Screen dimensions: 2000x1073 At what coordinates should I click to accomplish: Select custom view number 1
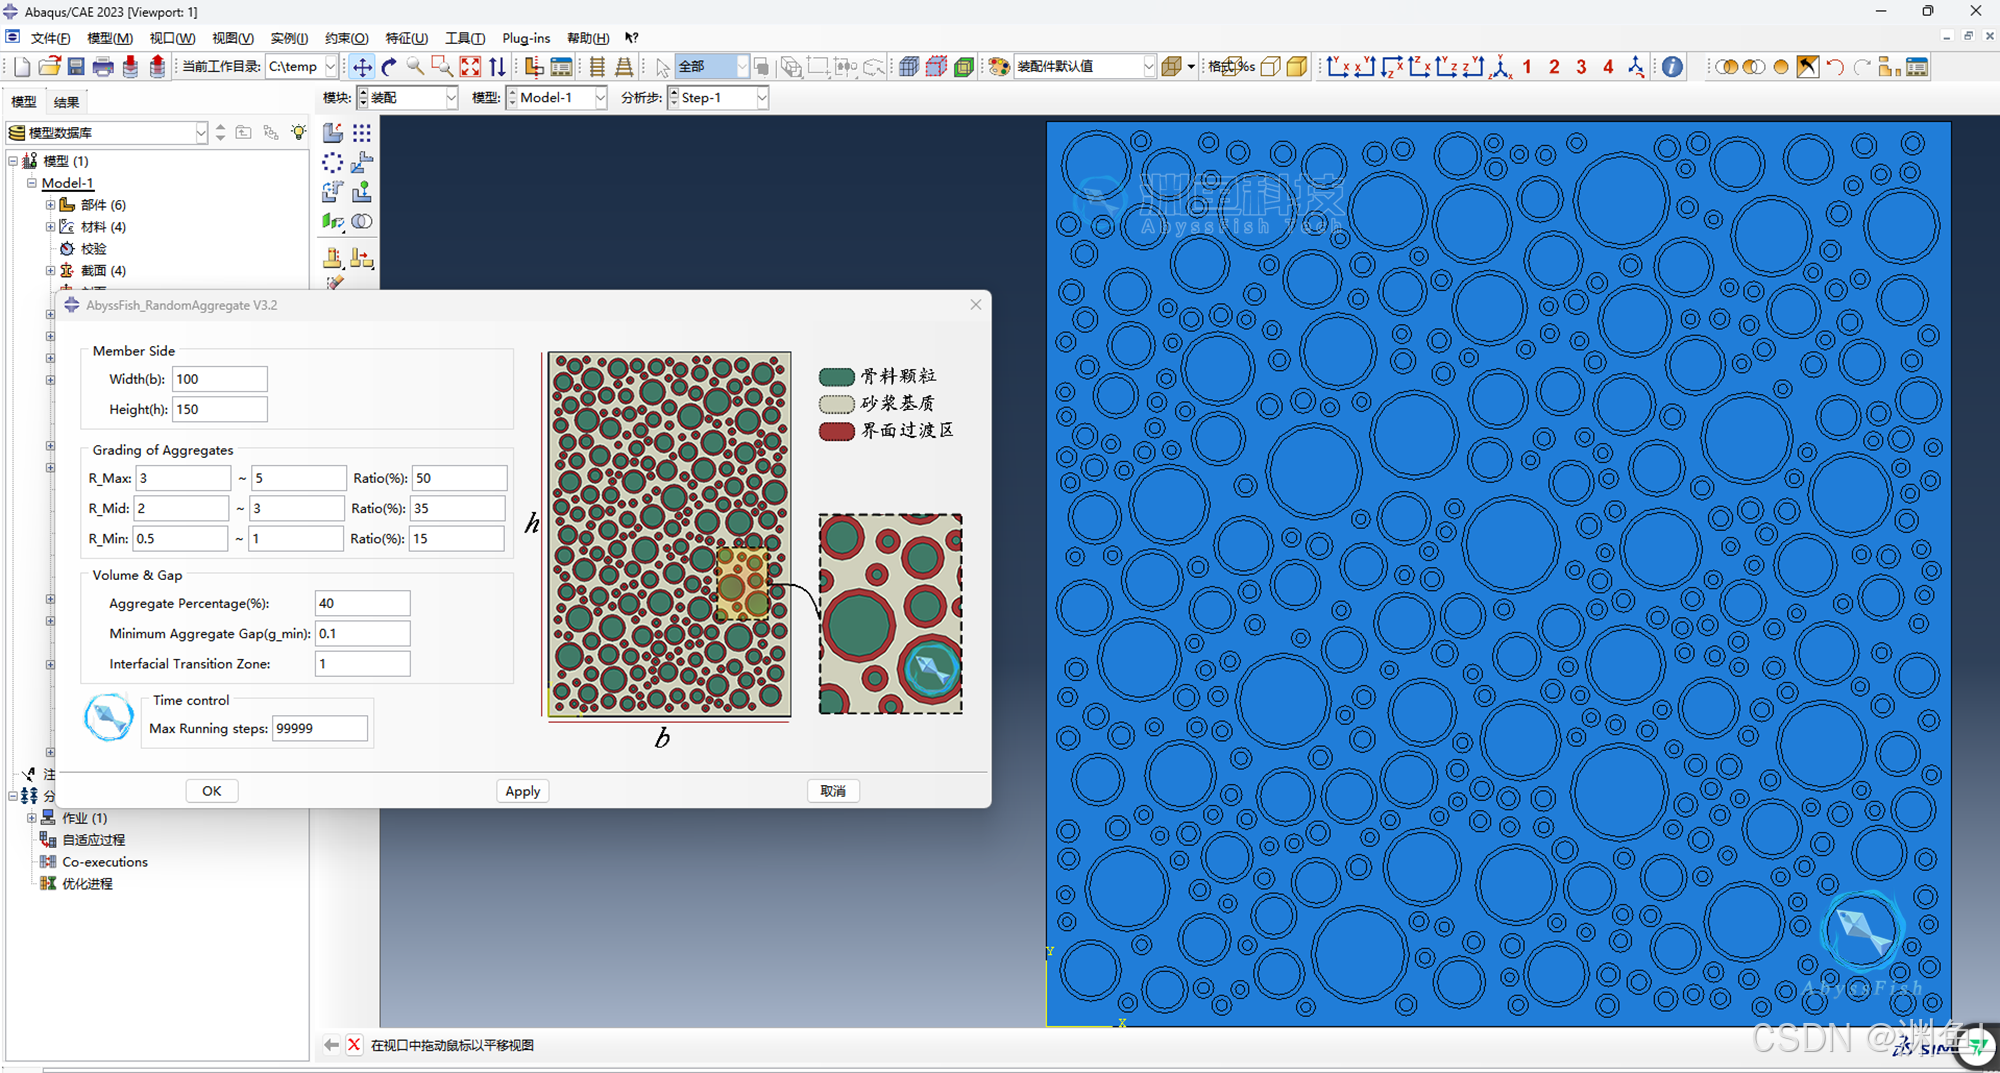(1527, 67)
